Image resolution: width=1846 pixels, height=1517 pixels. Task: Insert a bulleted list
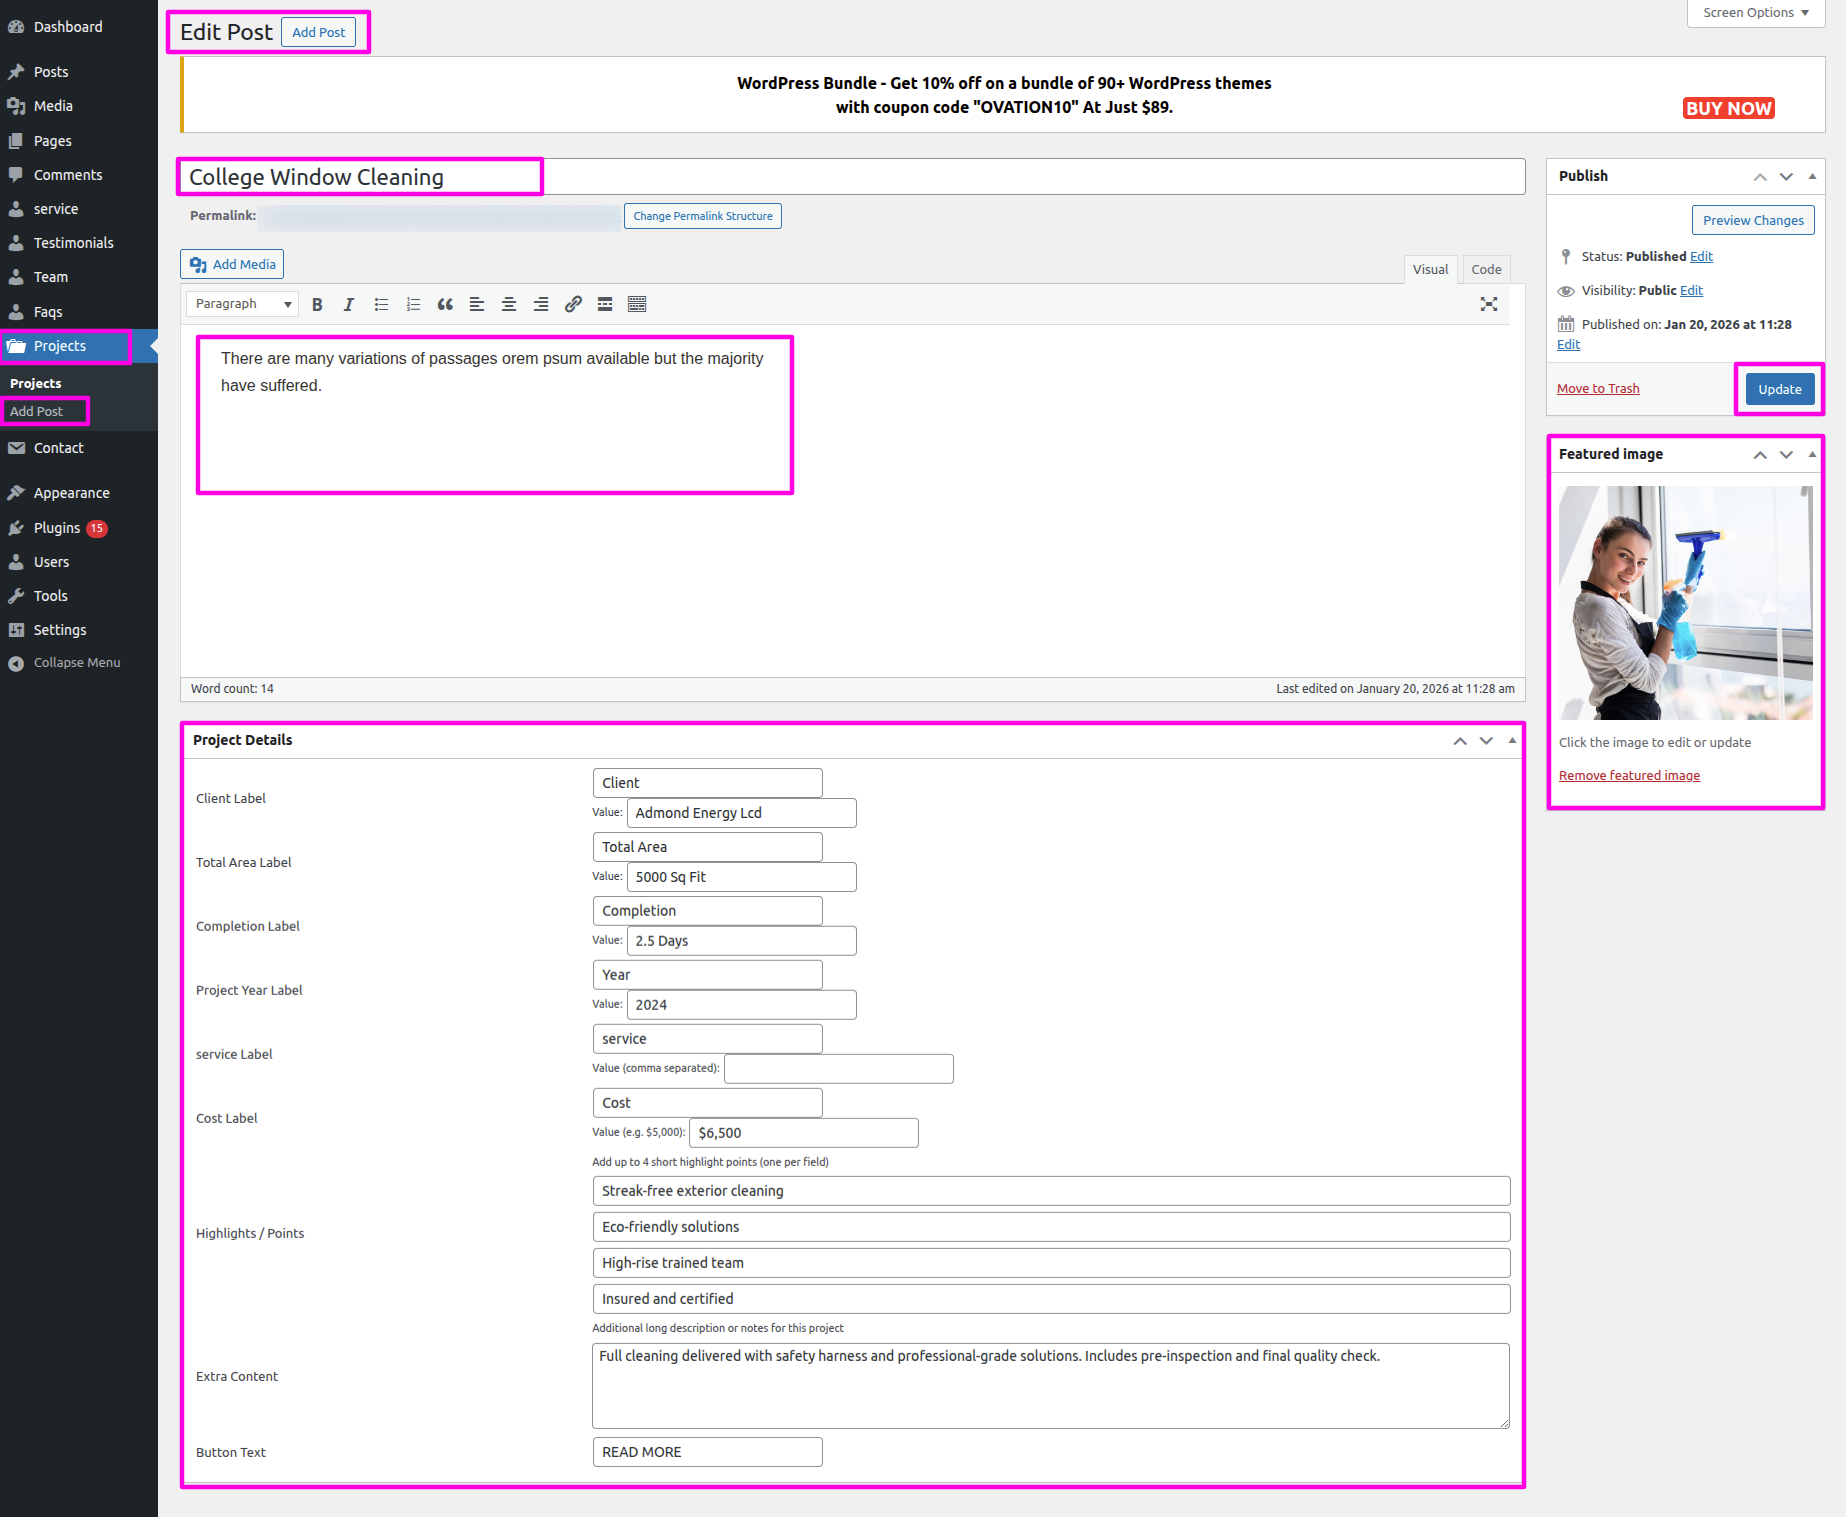[381, 305]
